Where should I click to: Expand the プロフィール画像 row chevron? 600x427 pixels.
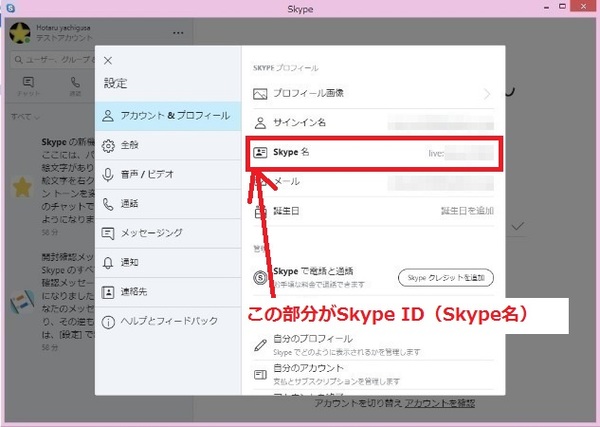tap(488, 94)
